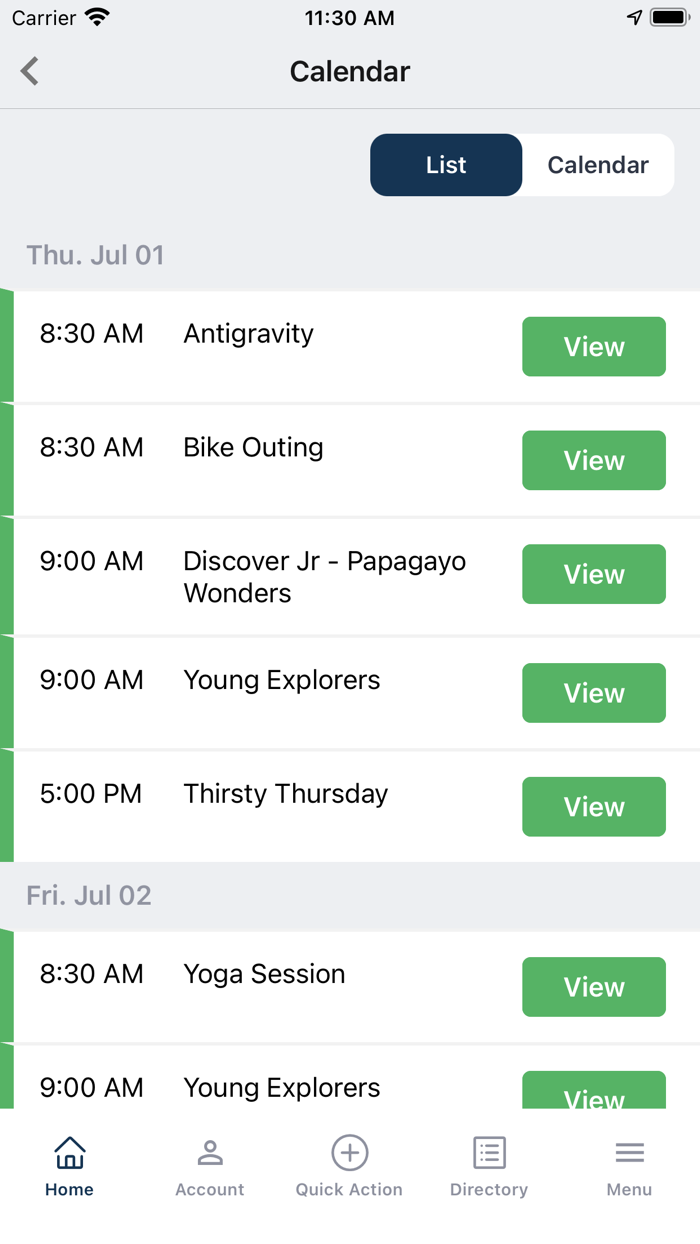This screenshot has height=1244, width=700.
Task: Open the Home tab icon
Action: (x=69, y=1153)
